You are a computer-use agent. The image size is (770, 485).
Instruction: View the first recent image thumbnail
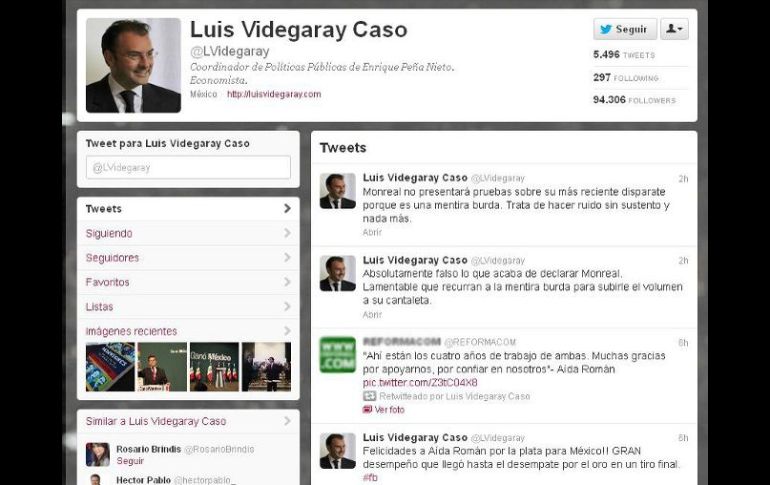pyautogui.click(x=110, y=367)
